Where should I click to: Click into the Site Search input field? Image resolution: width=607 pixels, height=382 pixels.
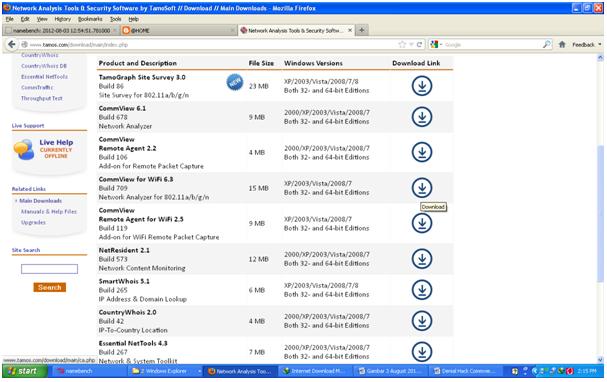coord(49,269)
